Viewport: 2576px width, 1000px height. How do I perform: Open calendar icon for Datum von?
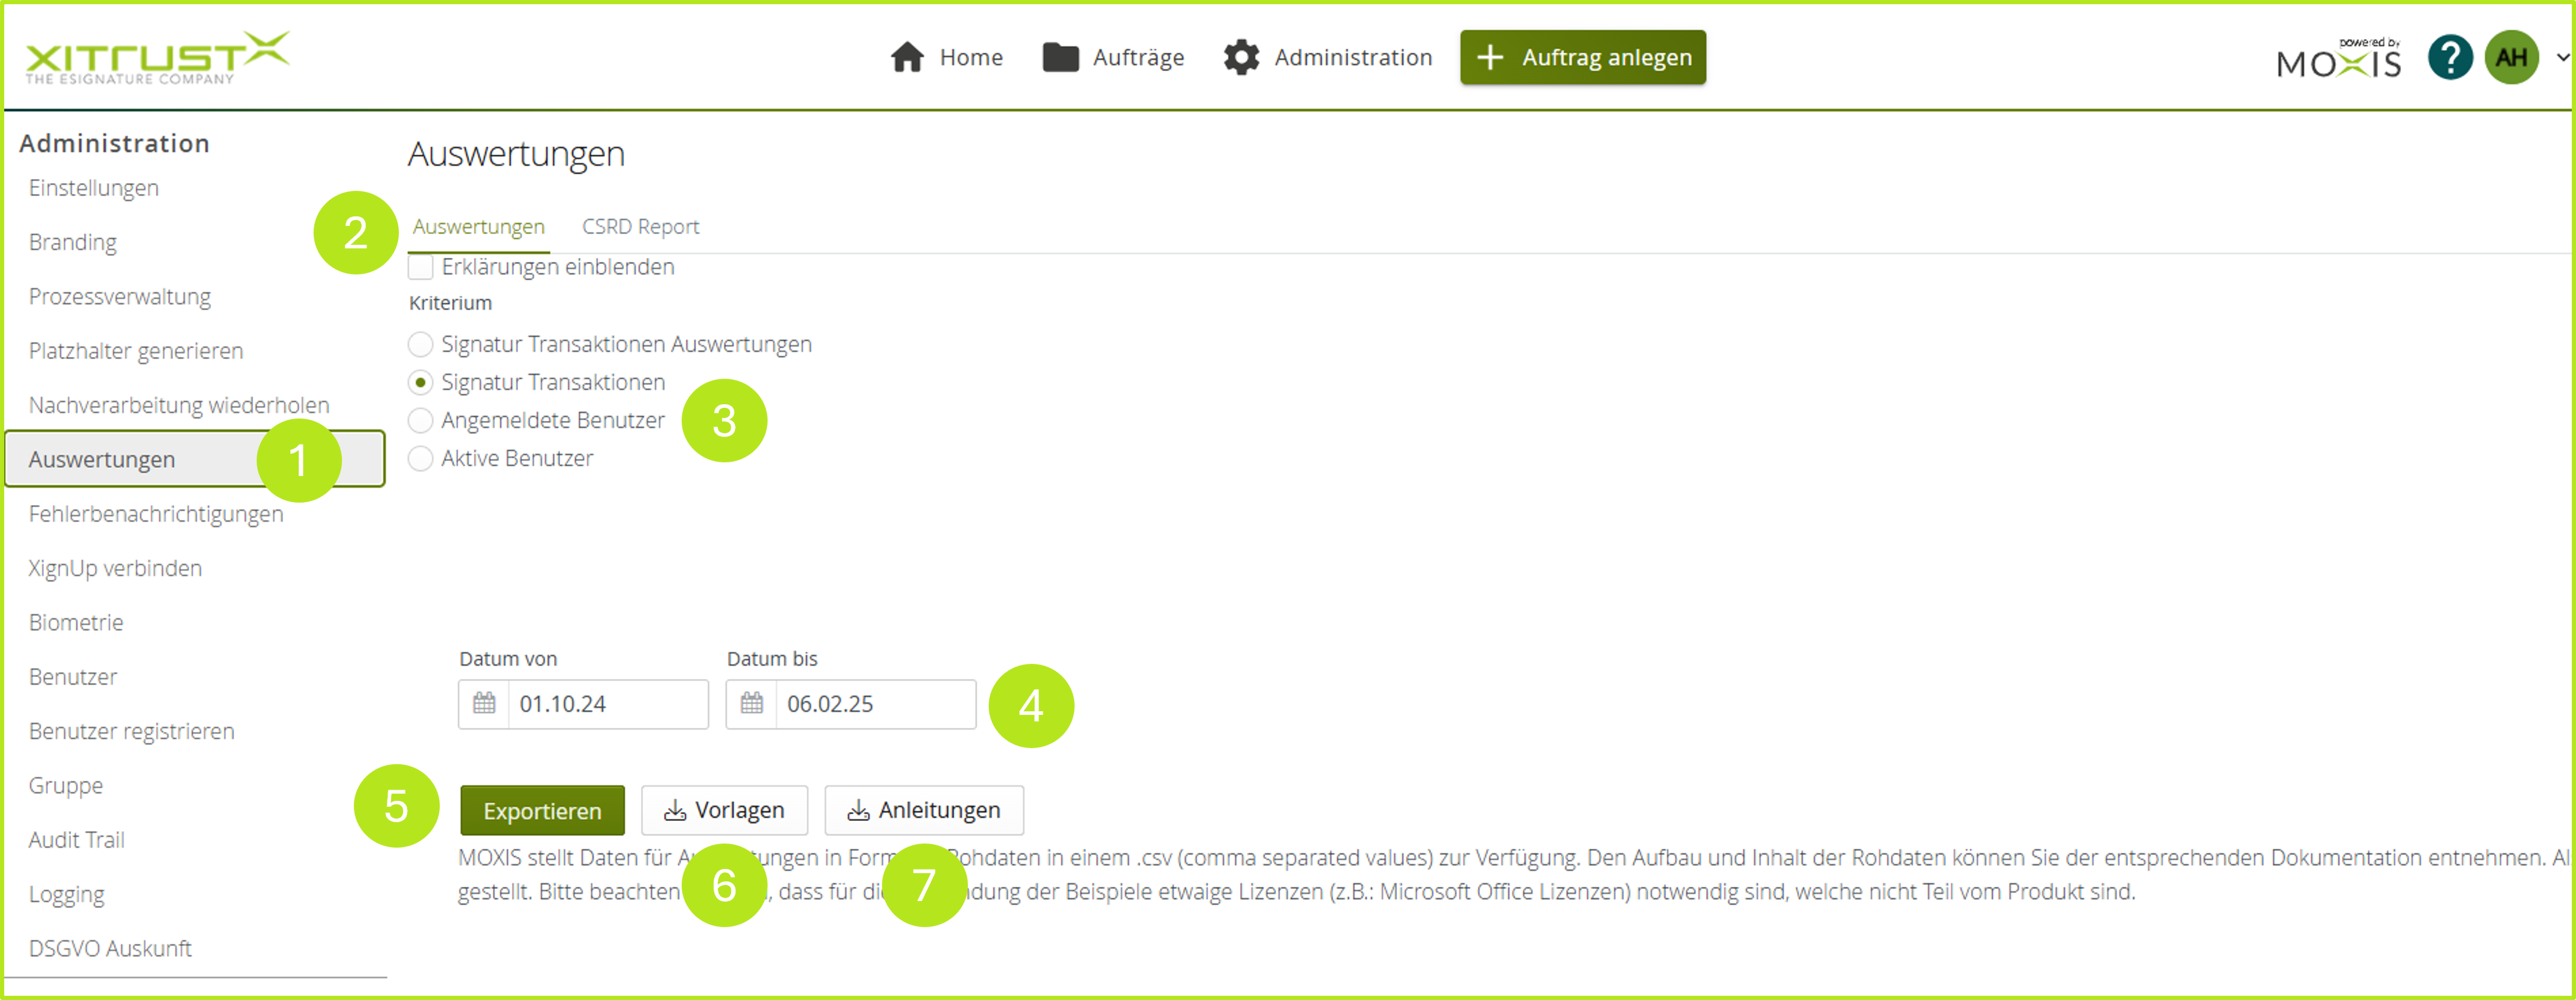[x=484, y=704]
